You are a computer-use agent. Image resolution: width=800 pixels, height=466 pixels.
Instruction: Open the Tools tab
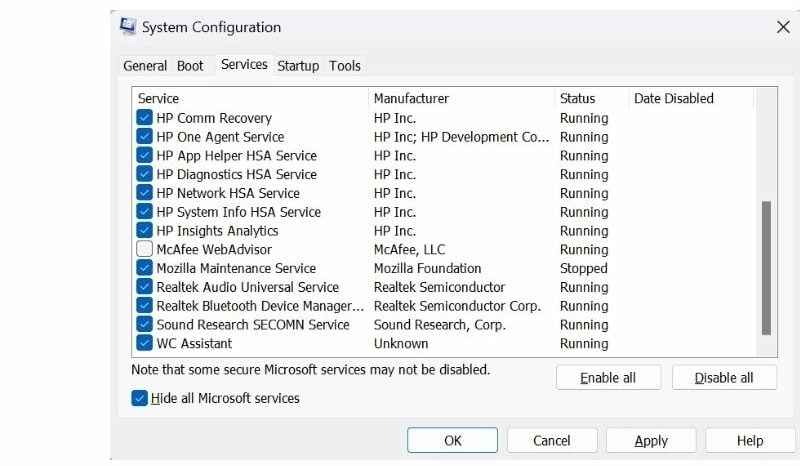click(x=344, y=66)
